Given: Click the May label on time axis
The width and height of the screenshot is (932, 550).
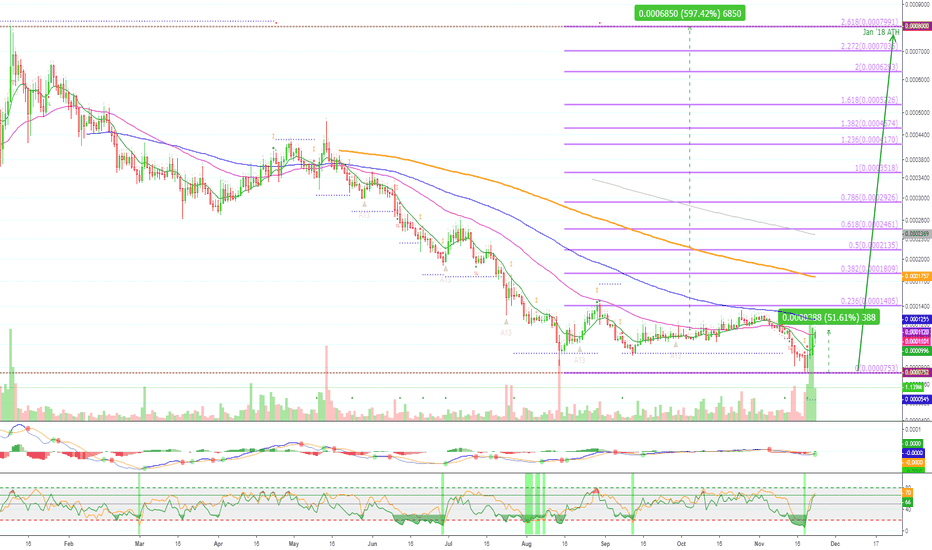Looking at the screenshot, I should point(294,543).
